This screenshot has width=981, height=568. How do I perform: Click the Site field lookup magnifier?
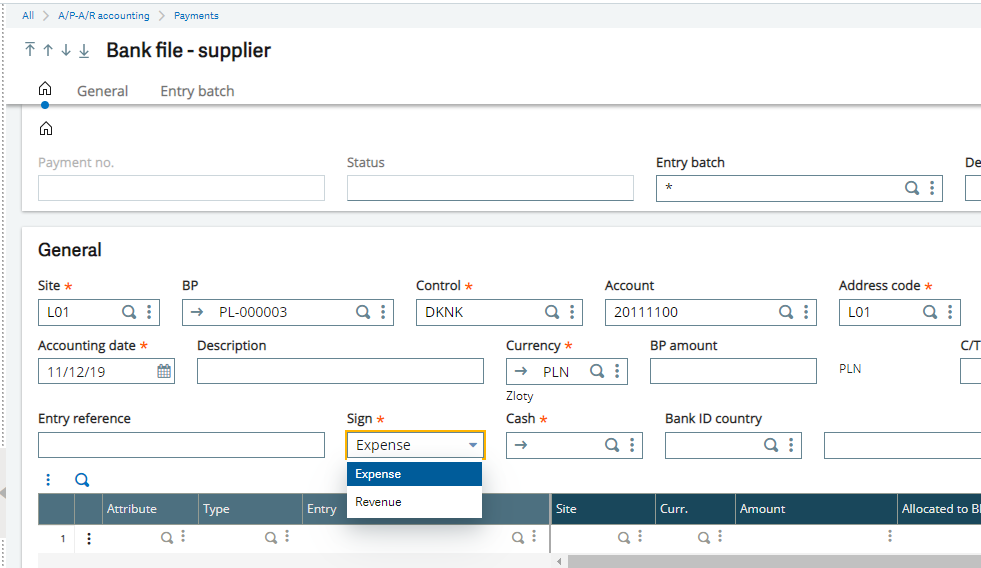(129, 312)
